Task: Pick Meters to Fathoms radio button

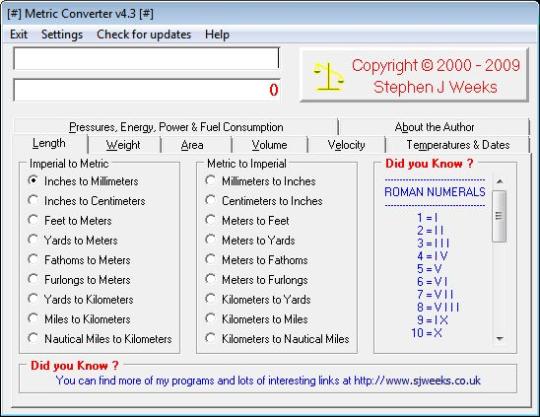Action: coord(257,260)
